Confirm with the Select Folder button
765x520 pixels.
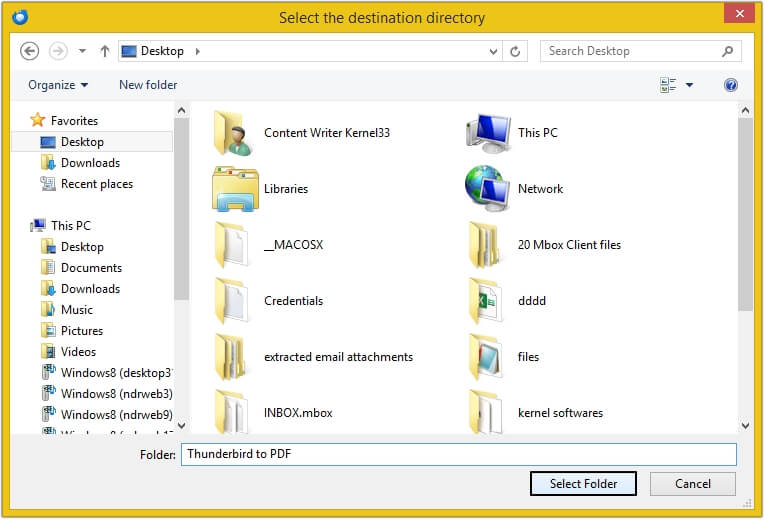pyautogui.click(x=583, y=483)
